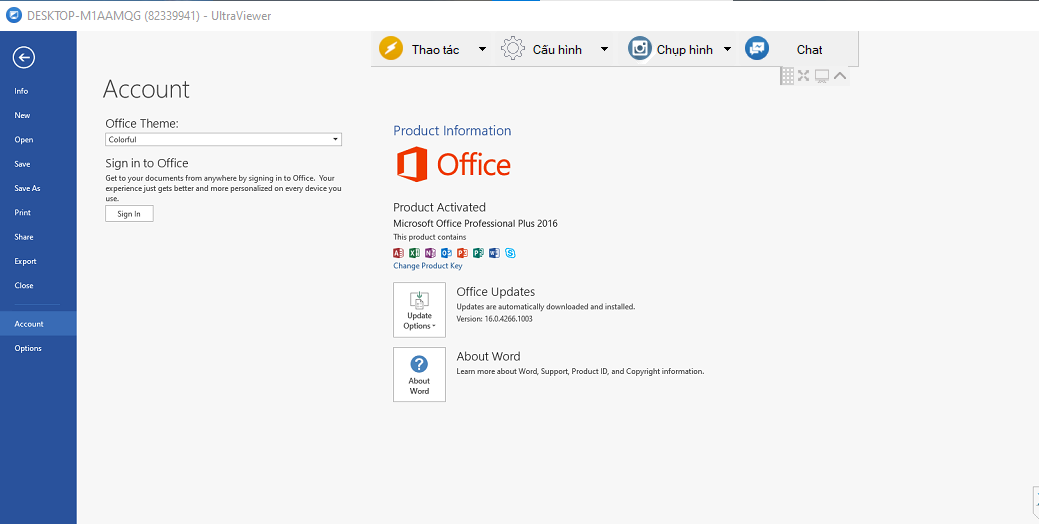Click the monitor display icon
The height and width of the screenshot is (524, 1039).
click(x=822, y=76)
